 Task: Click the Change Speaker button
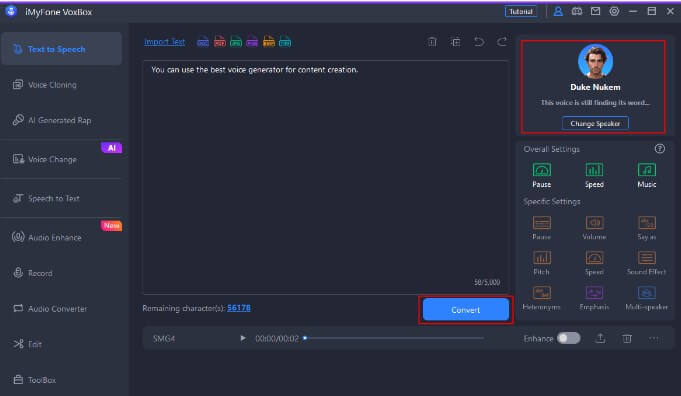(x=595, y=123)
